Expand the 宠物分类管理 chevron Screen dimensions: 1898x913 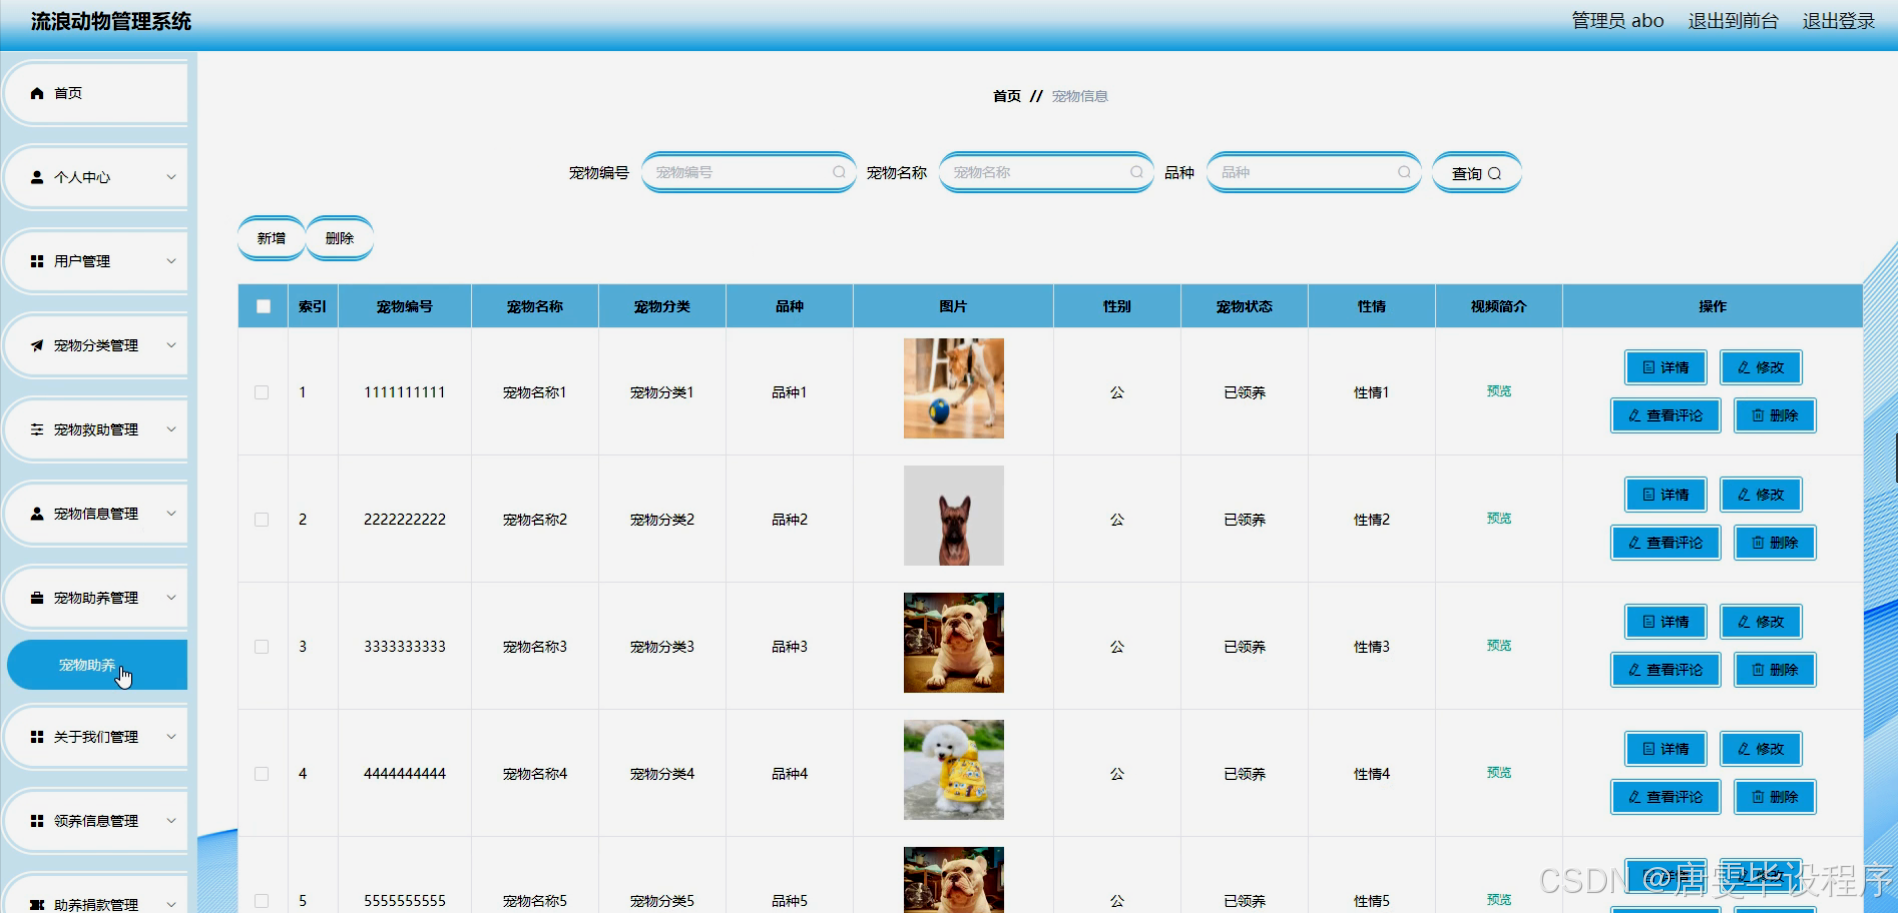click(x=171, y=345)
